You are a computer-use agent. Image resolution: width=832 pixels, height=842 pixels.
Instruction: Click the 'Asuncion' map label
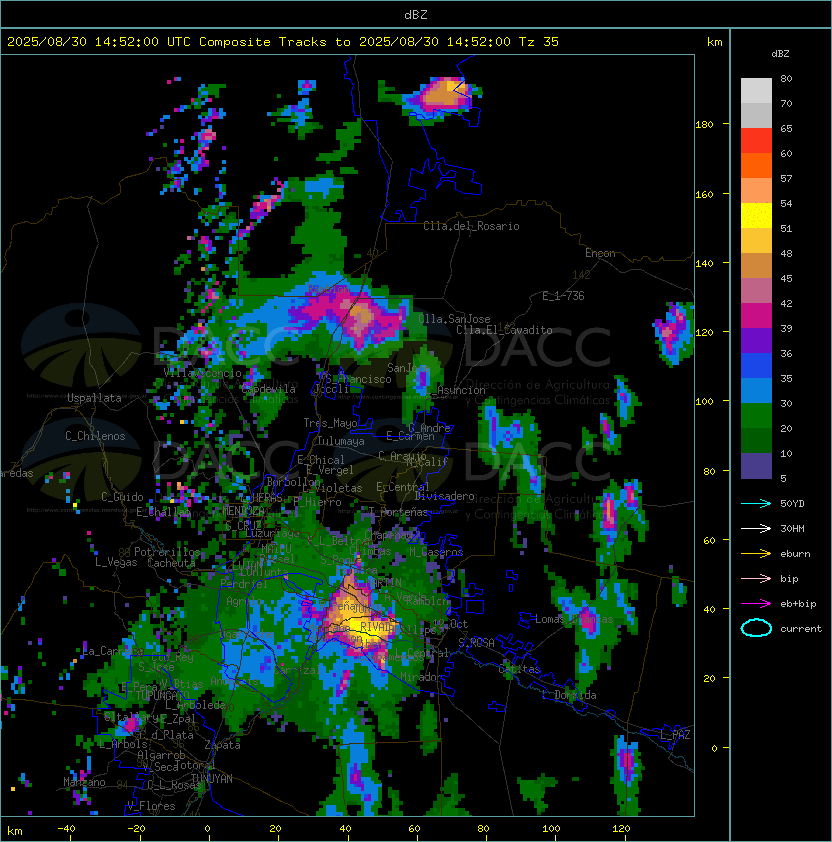tap(461, 390)
